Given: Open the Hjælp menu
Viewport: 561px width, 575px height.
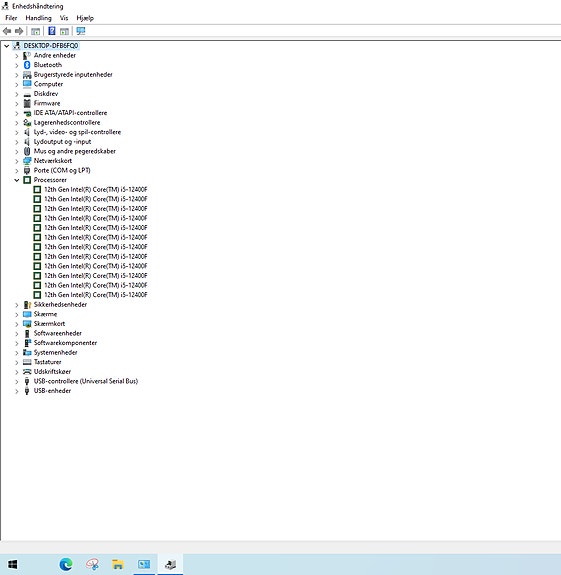Looking at the screenshot, I should tap(85, 18).
